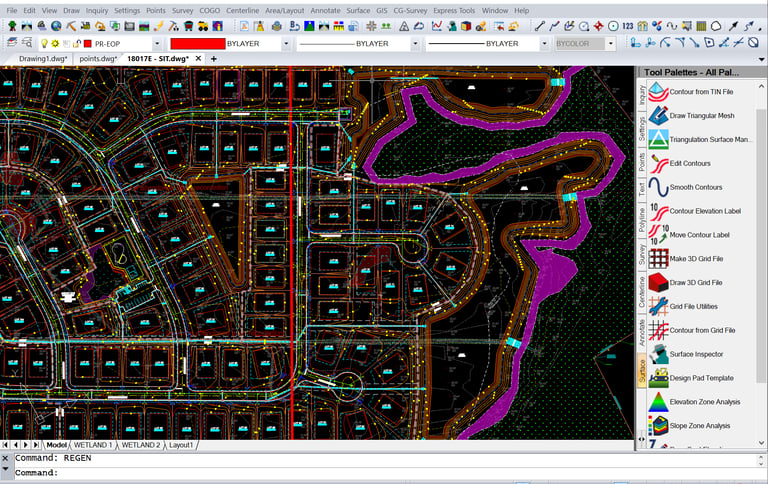Expand the BYCOLOR plot style dropdown
Image resolution: width=768 pixels, height=484 pixels.
click(x=612, y=44)
